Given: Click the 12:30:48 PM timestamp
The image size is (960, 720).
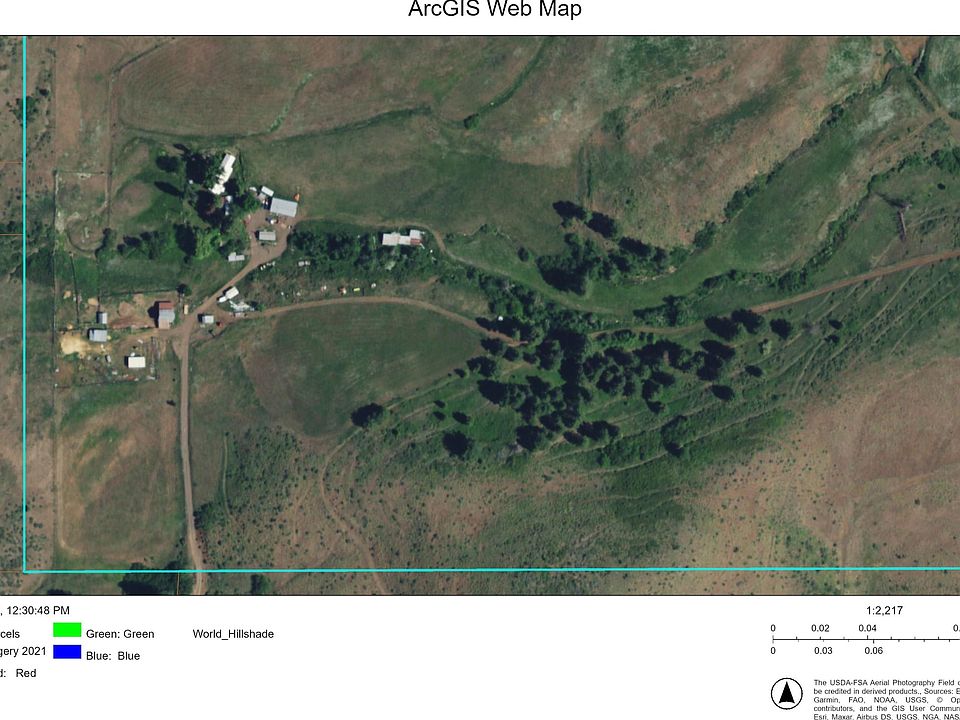Looking at the screenshot, I should (38, 610).
